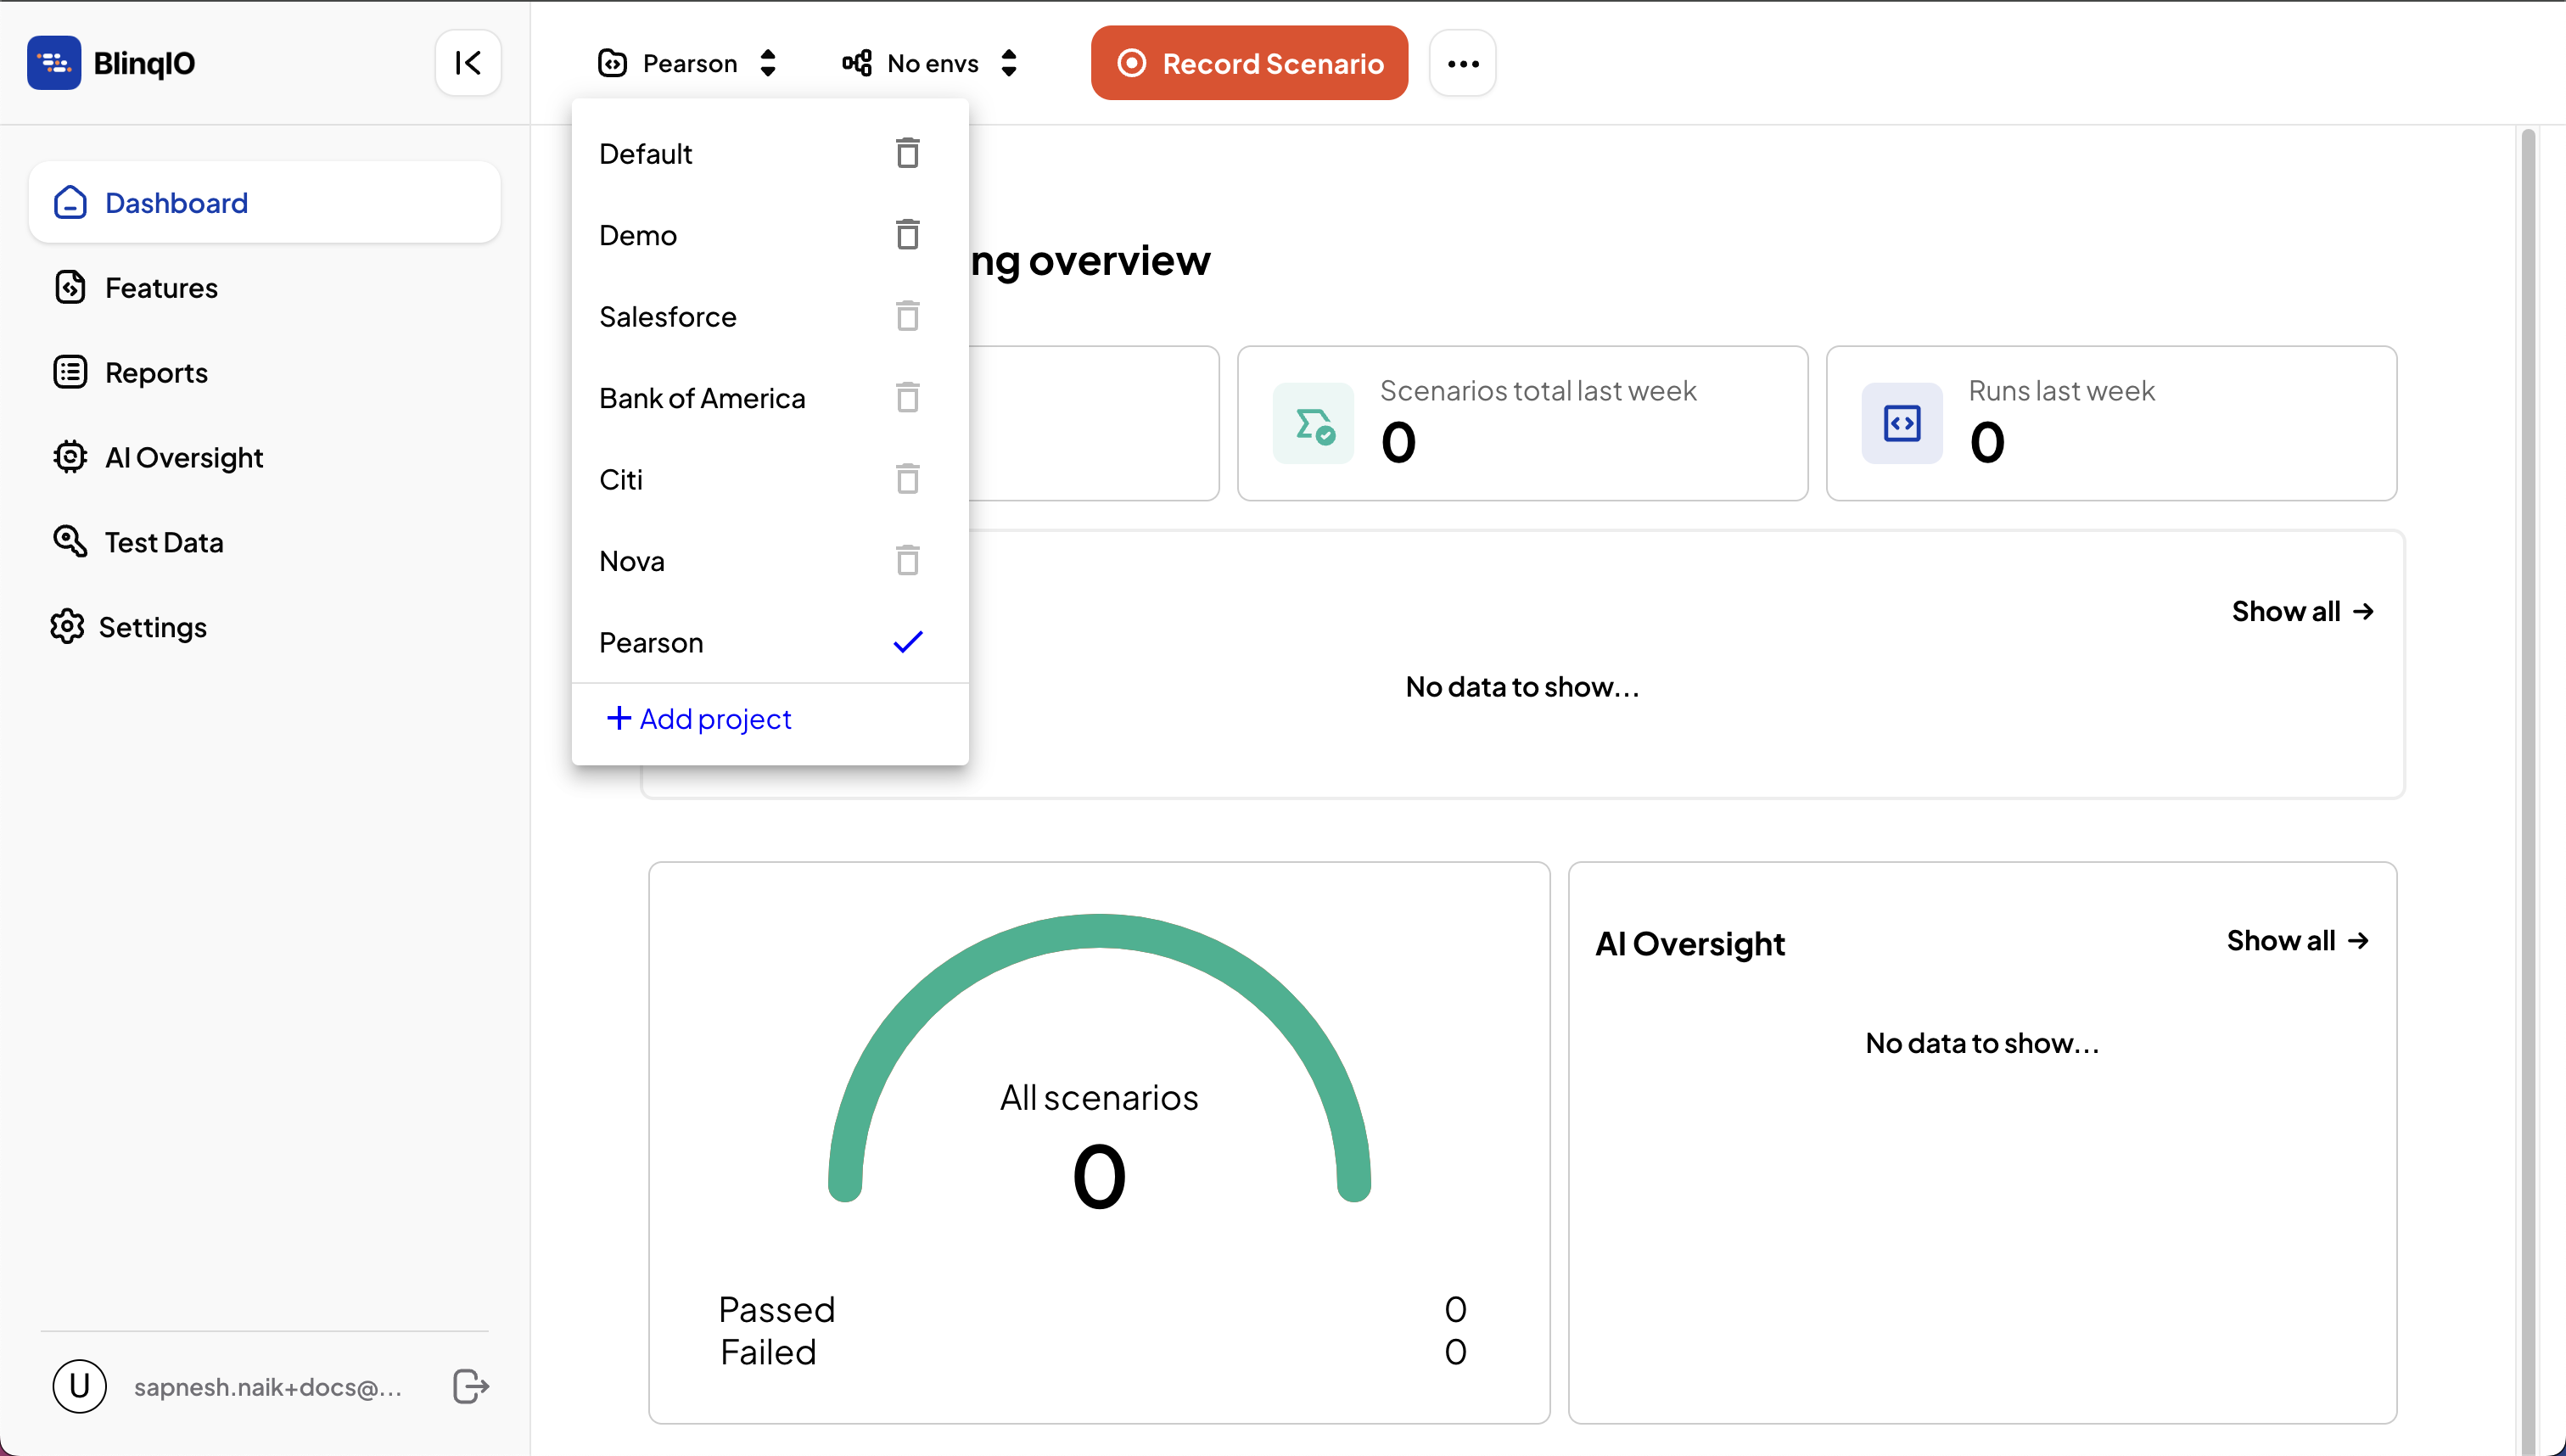This screenshot has height=1456, width=2566.
Task: Click the Scenarios total last week label
Action: 1538,391
